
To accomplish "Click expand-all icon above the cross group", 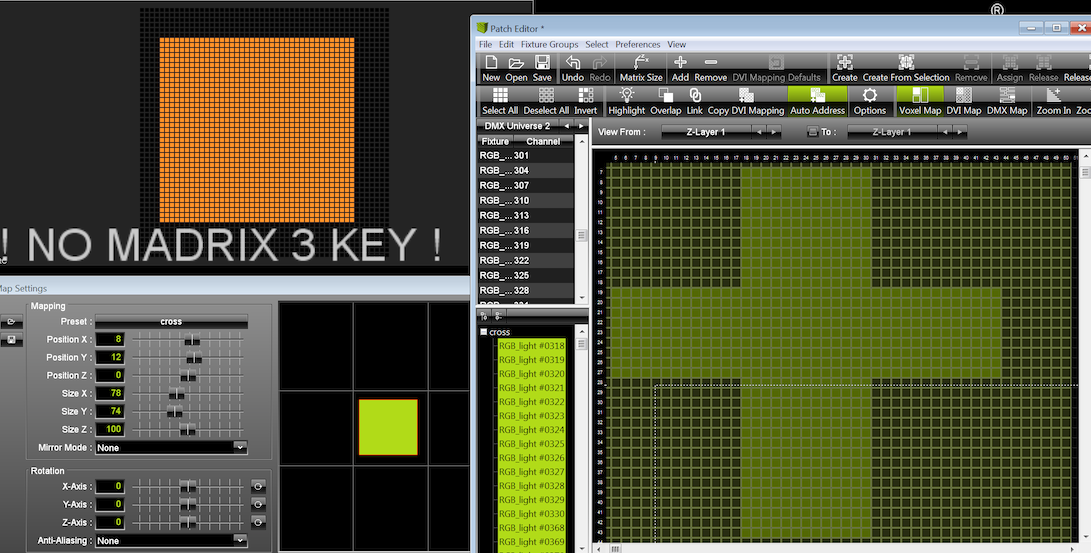I will coord(485,316).
